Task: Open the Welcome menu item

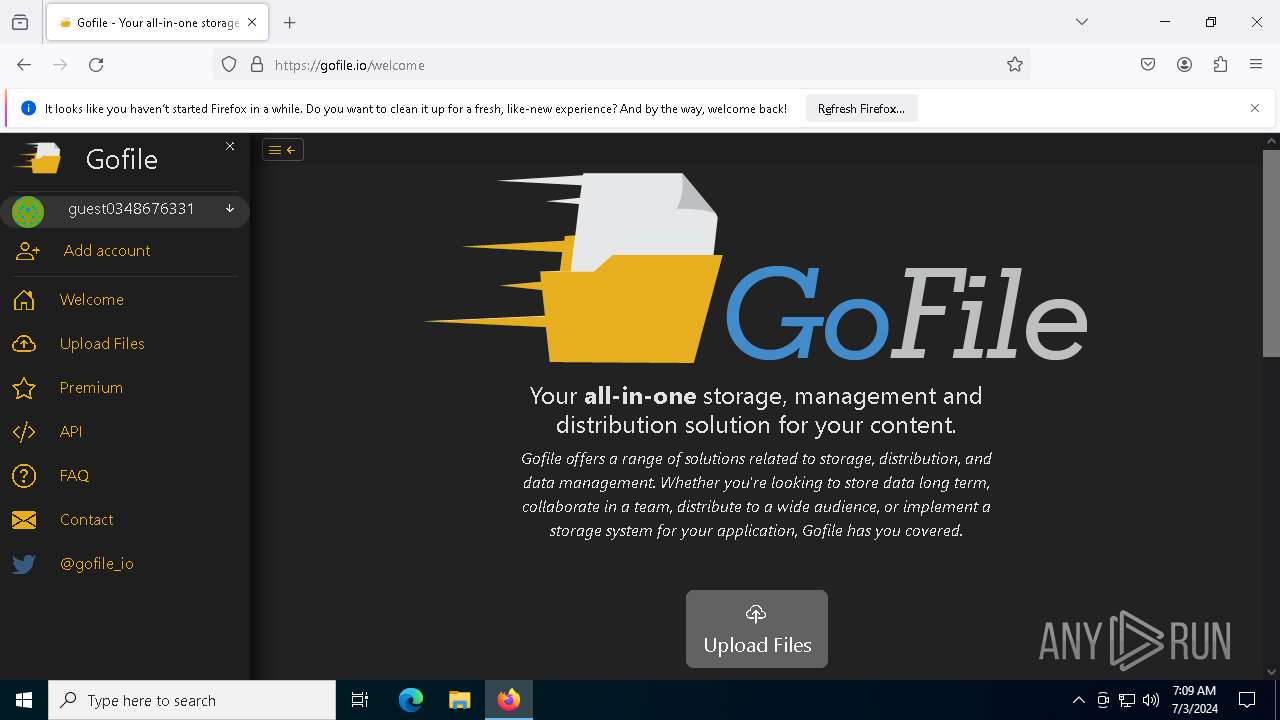Action: click(x=92, y=300)
